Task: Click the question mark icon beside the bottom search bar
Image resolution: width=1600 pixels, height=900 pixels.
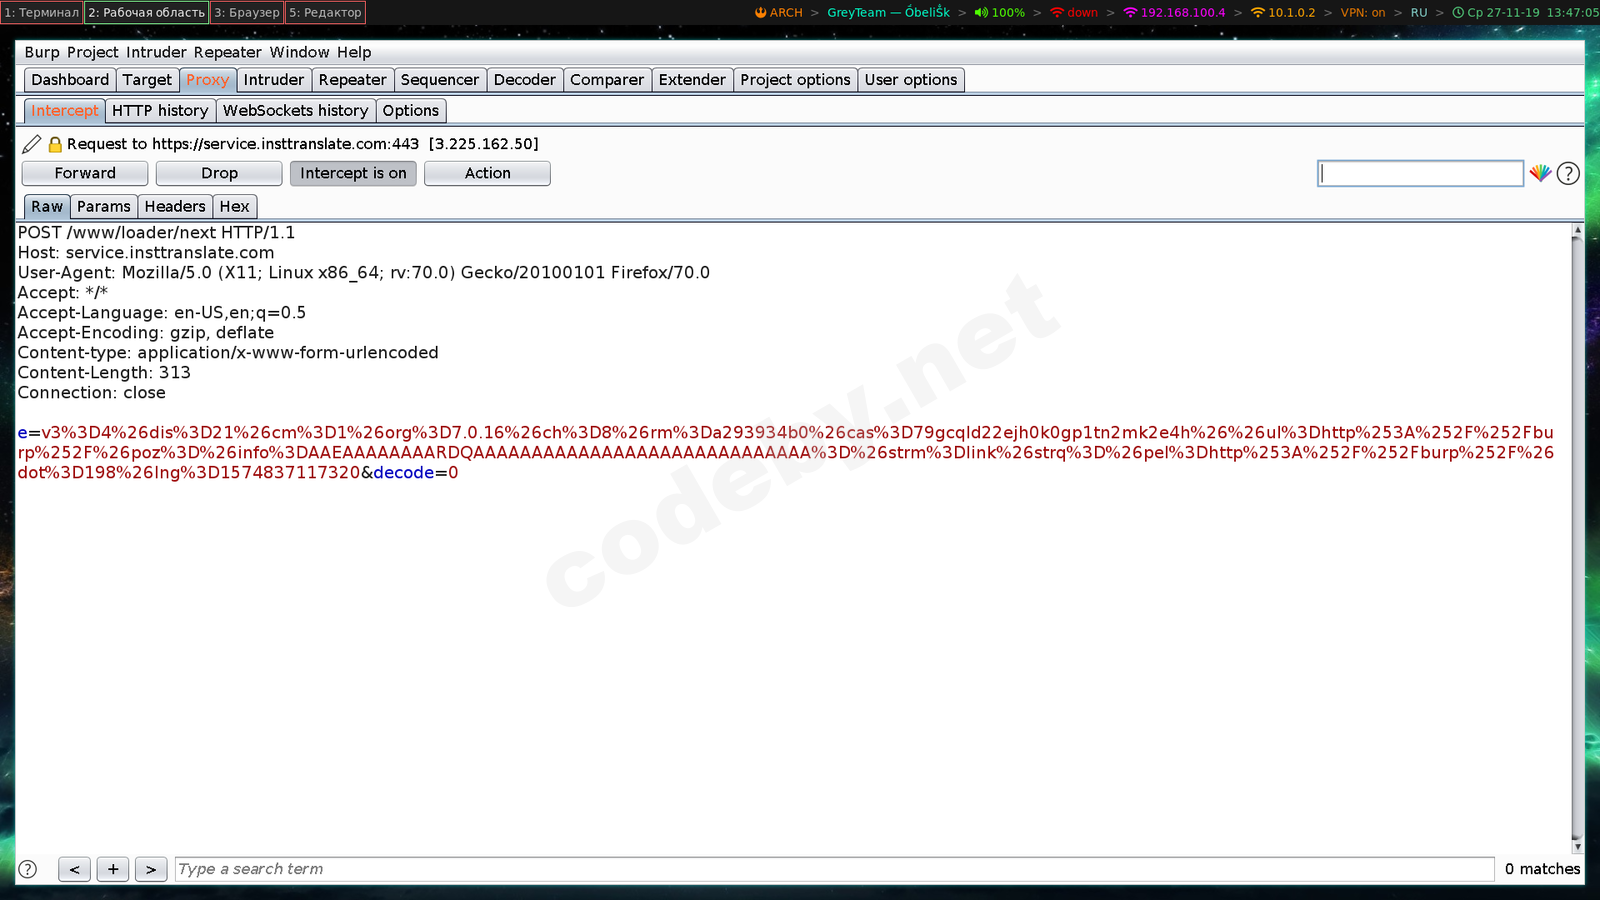Action: (29, 868)
